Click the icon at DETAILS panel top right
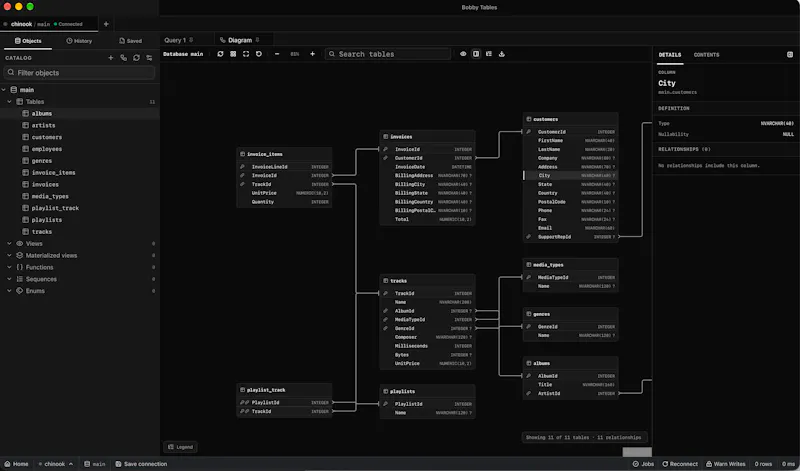 tap(790, 55)
